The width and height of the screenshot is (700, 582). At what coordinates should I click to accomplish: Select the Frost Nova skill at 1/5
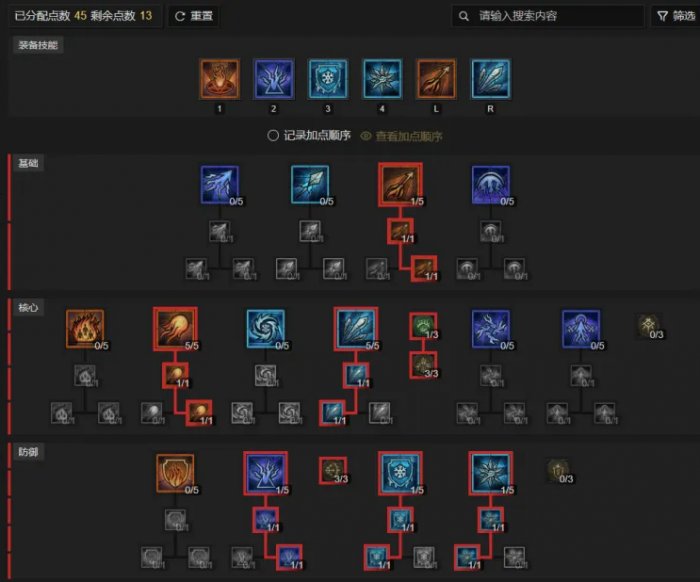pyautogui.click(x=491, y=473)
